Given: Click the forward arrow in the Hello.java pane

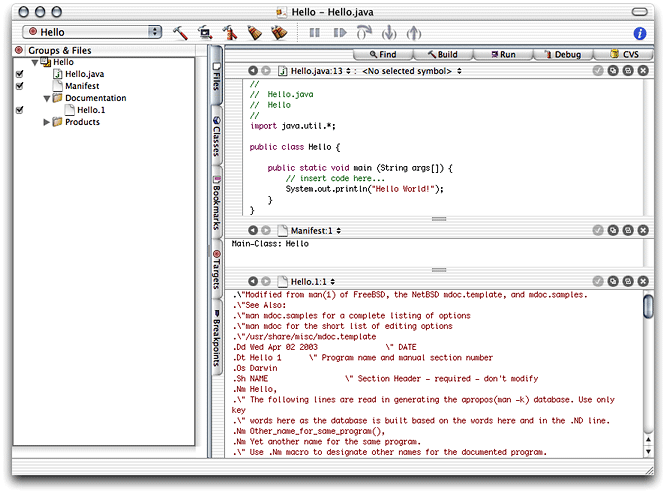Looking at the screenshot, I should click(266, 71).
